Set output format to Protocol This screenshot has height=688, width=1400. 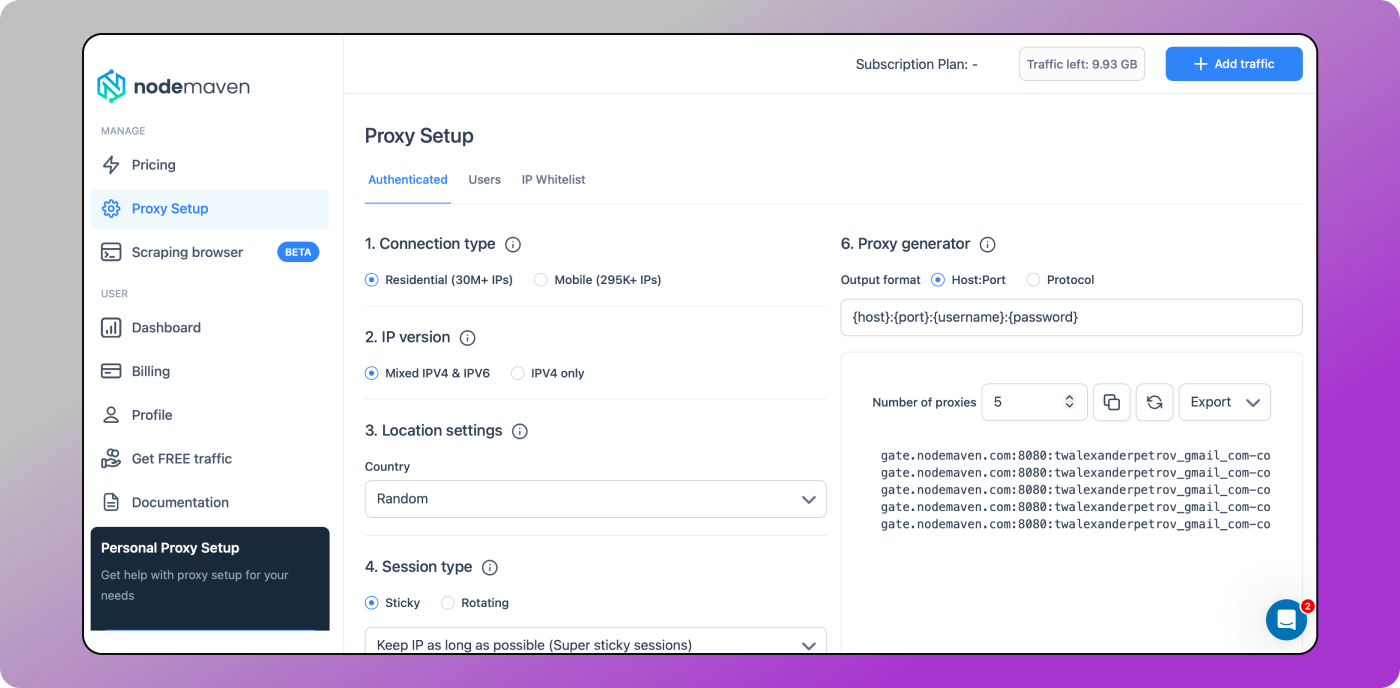point(1032,280)
